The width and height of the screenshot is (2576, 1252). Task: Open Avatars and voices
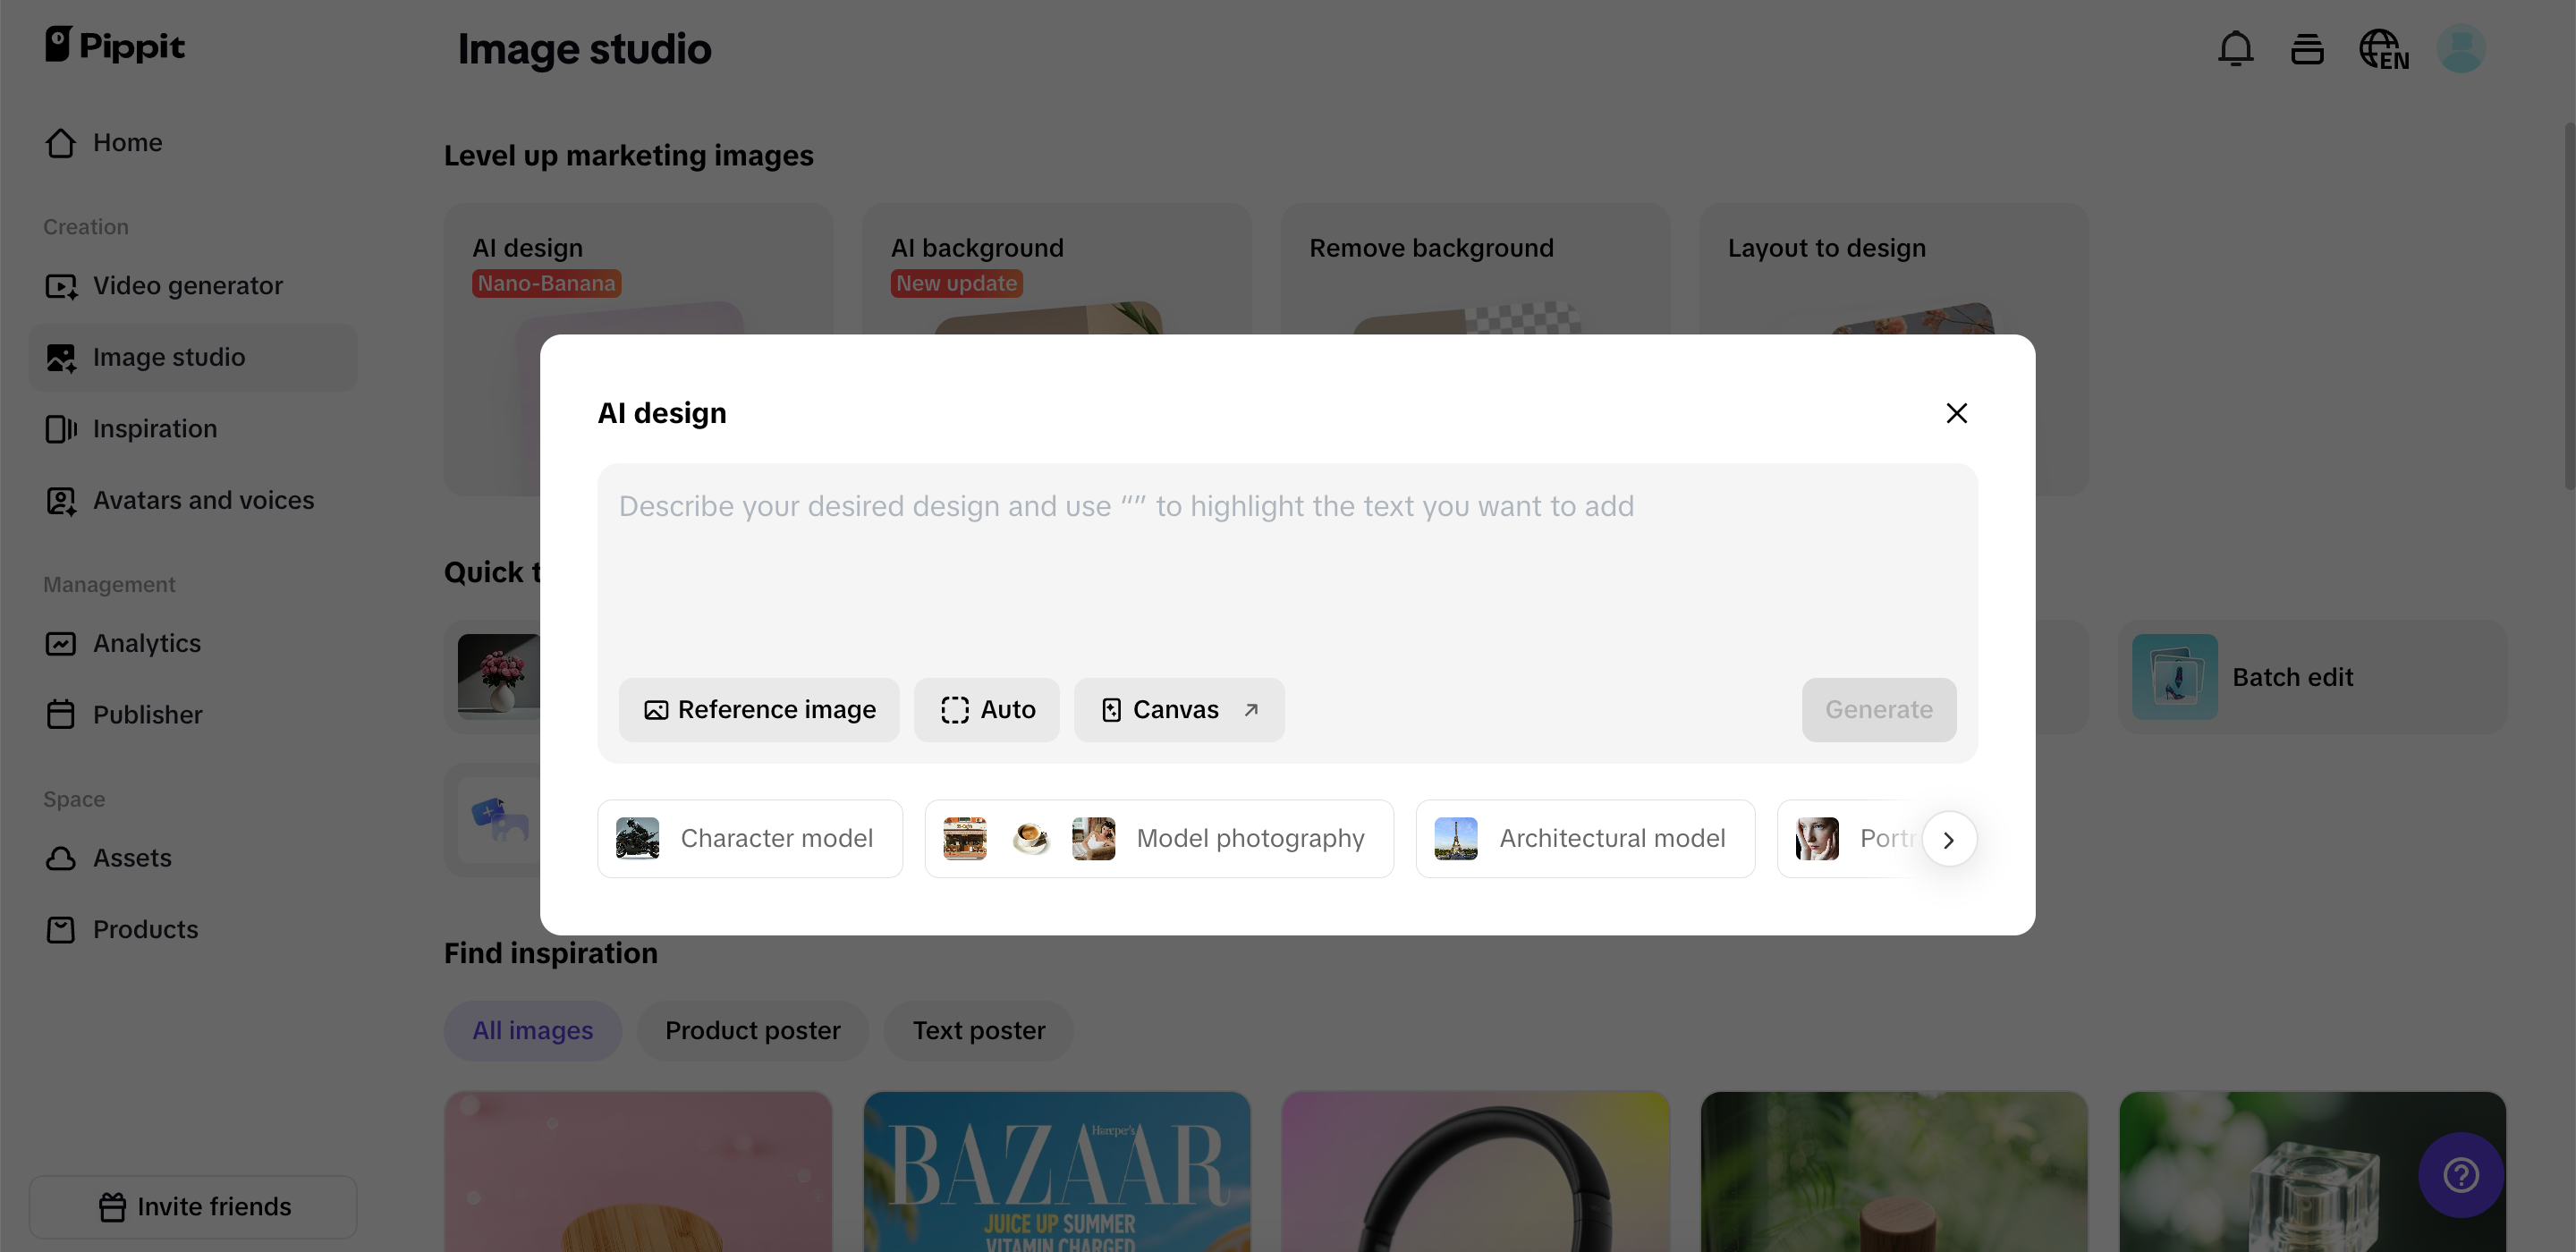[193, 500]
